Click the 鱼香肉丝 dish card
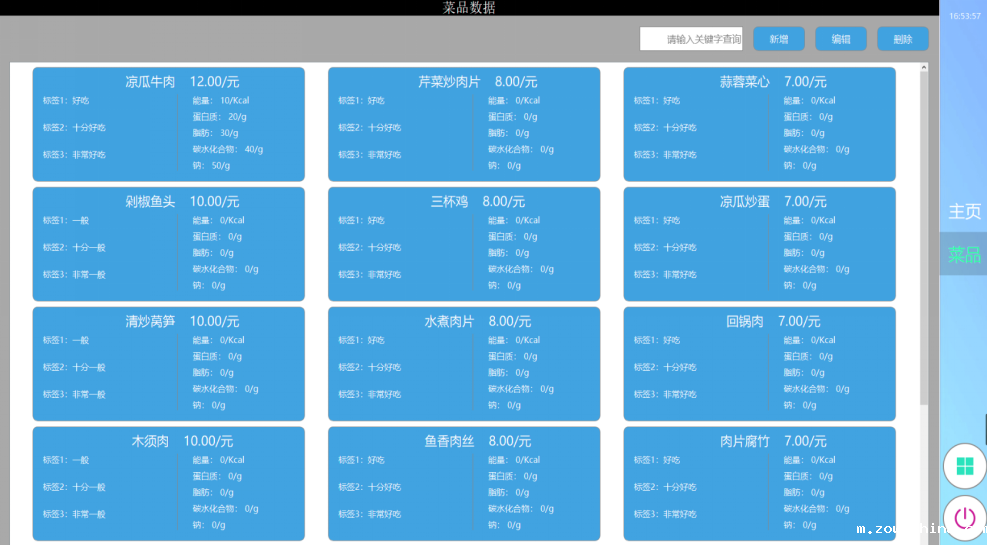987x545 pixels. [x=464, y=484]
